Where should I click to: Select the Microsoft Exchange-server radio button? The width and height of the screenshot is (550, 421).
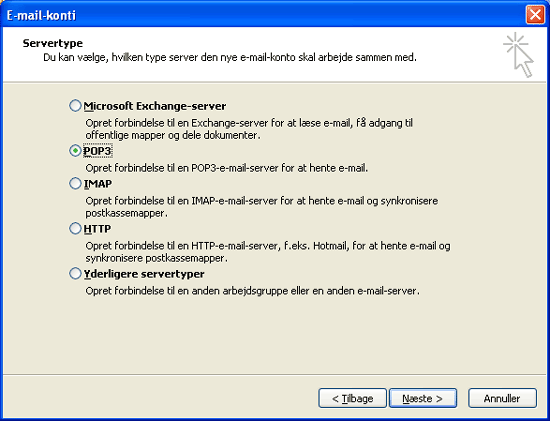point(75,106)
